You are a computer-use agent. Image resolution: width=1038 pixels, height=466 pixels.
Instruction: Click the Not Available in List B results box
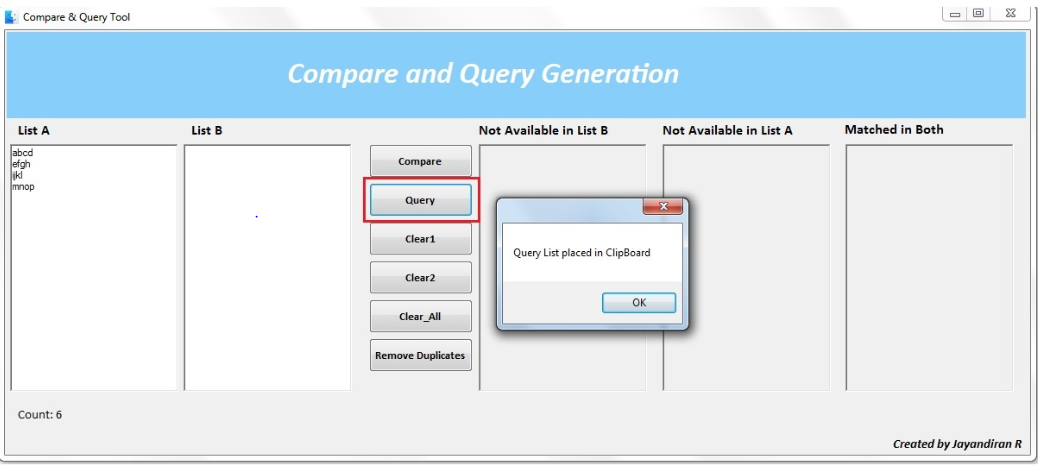563,267
